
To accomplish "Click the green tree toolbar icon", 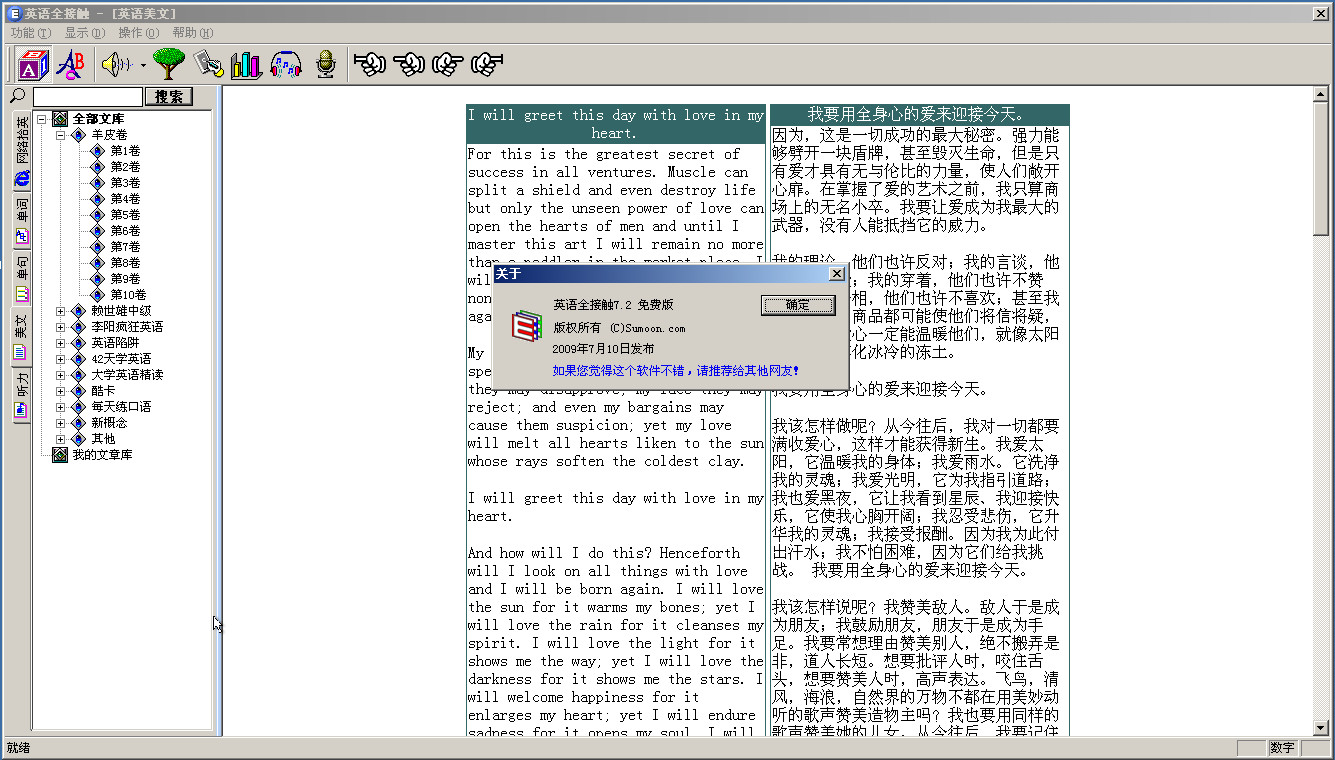I will [168, 65].
